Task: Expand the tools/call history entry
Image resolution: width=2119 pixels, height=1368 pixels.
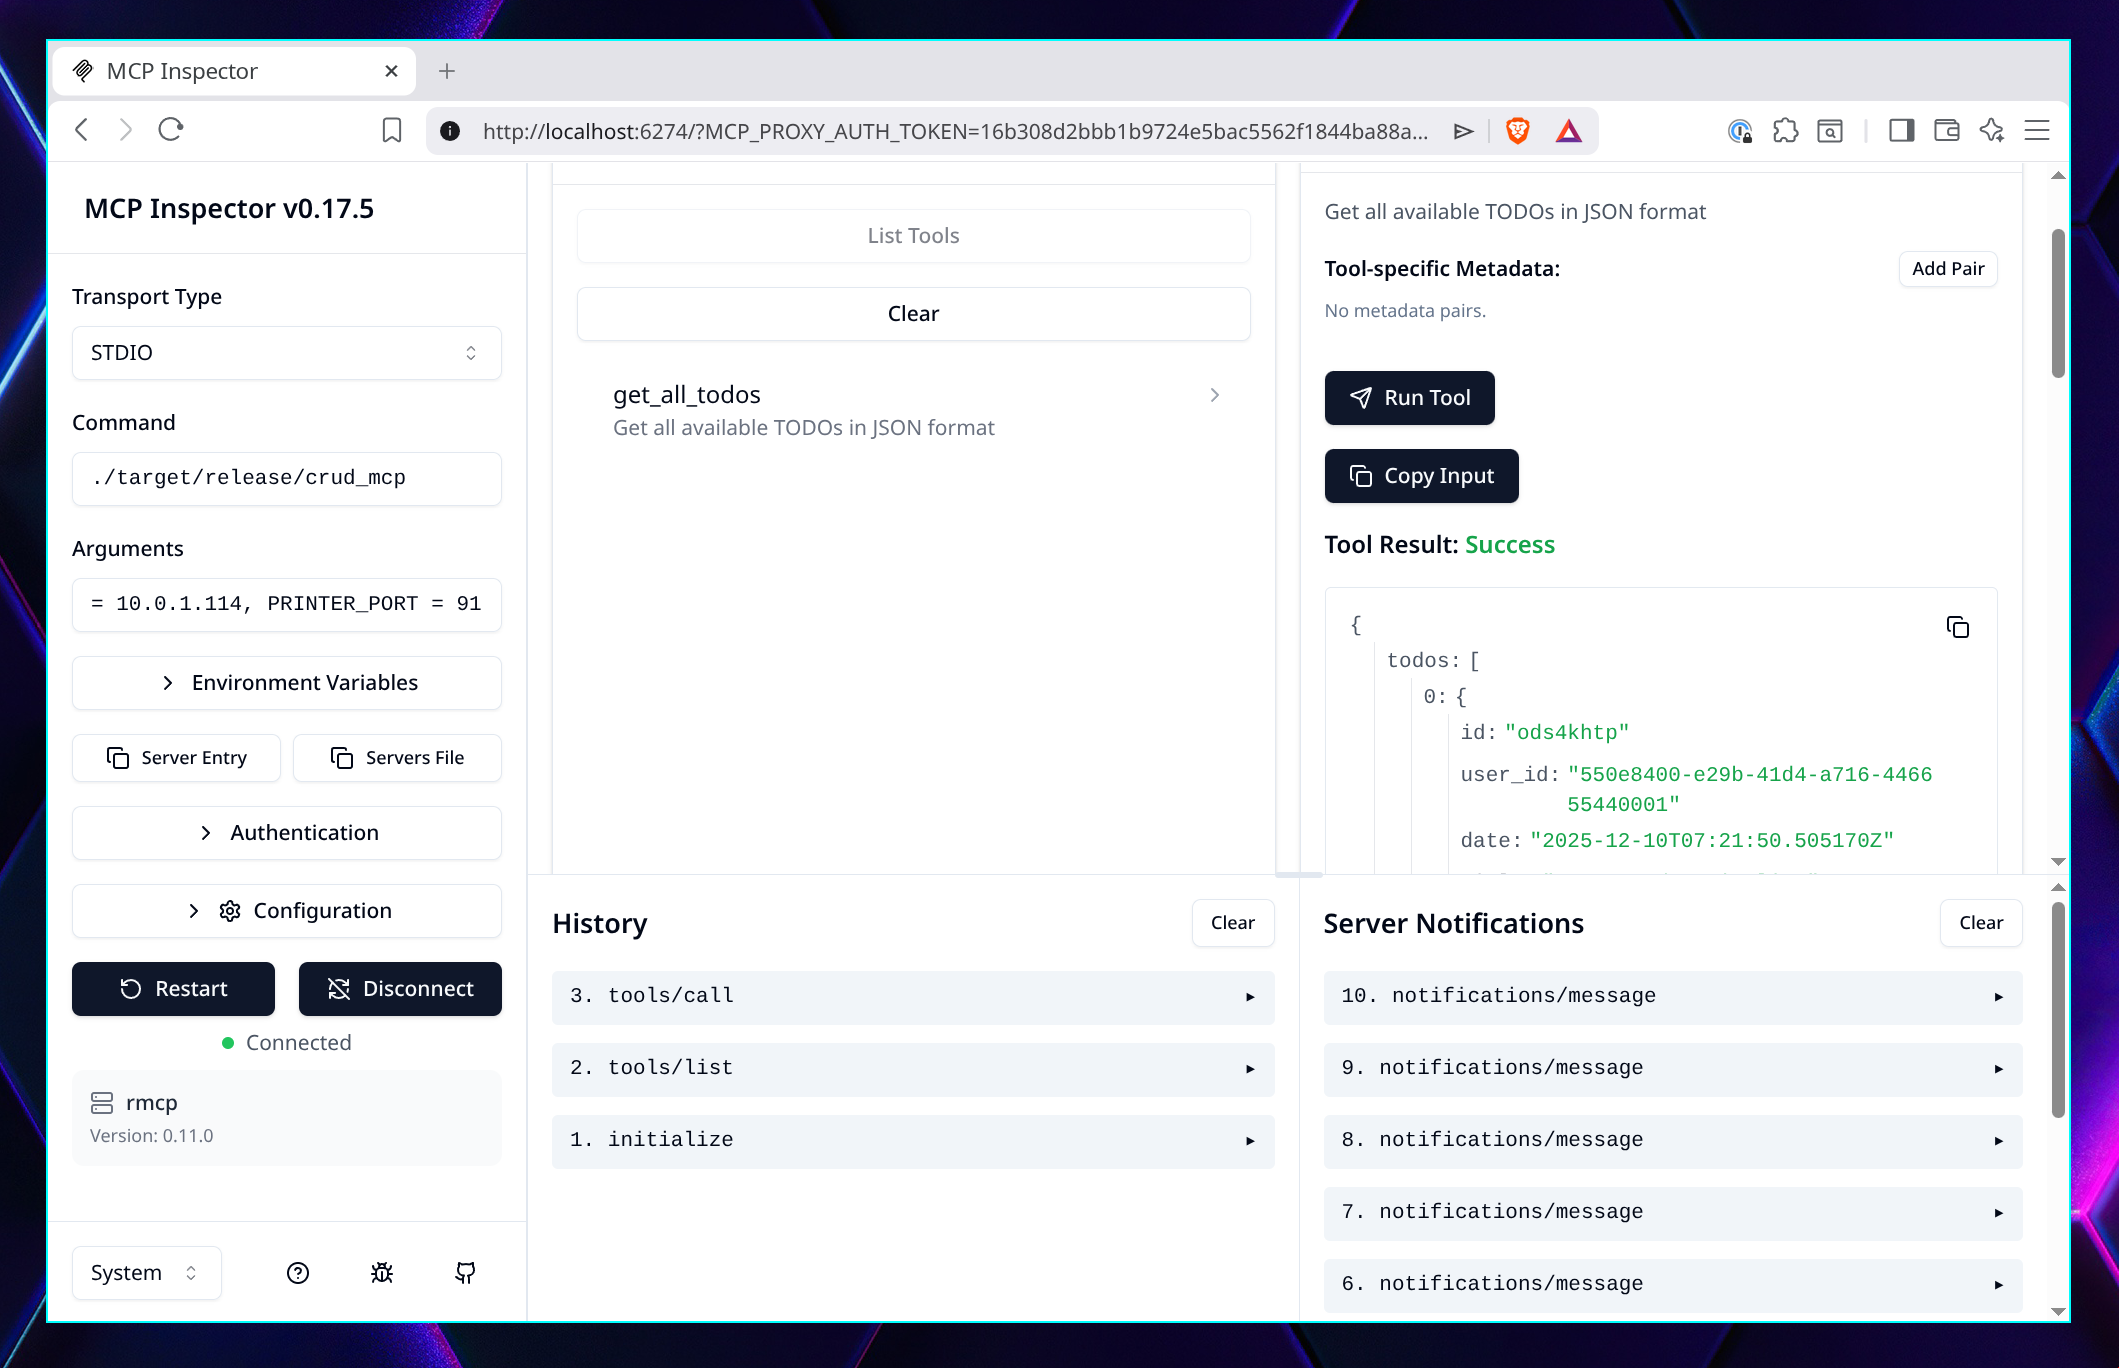Action: (x=912, y=996)
